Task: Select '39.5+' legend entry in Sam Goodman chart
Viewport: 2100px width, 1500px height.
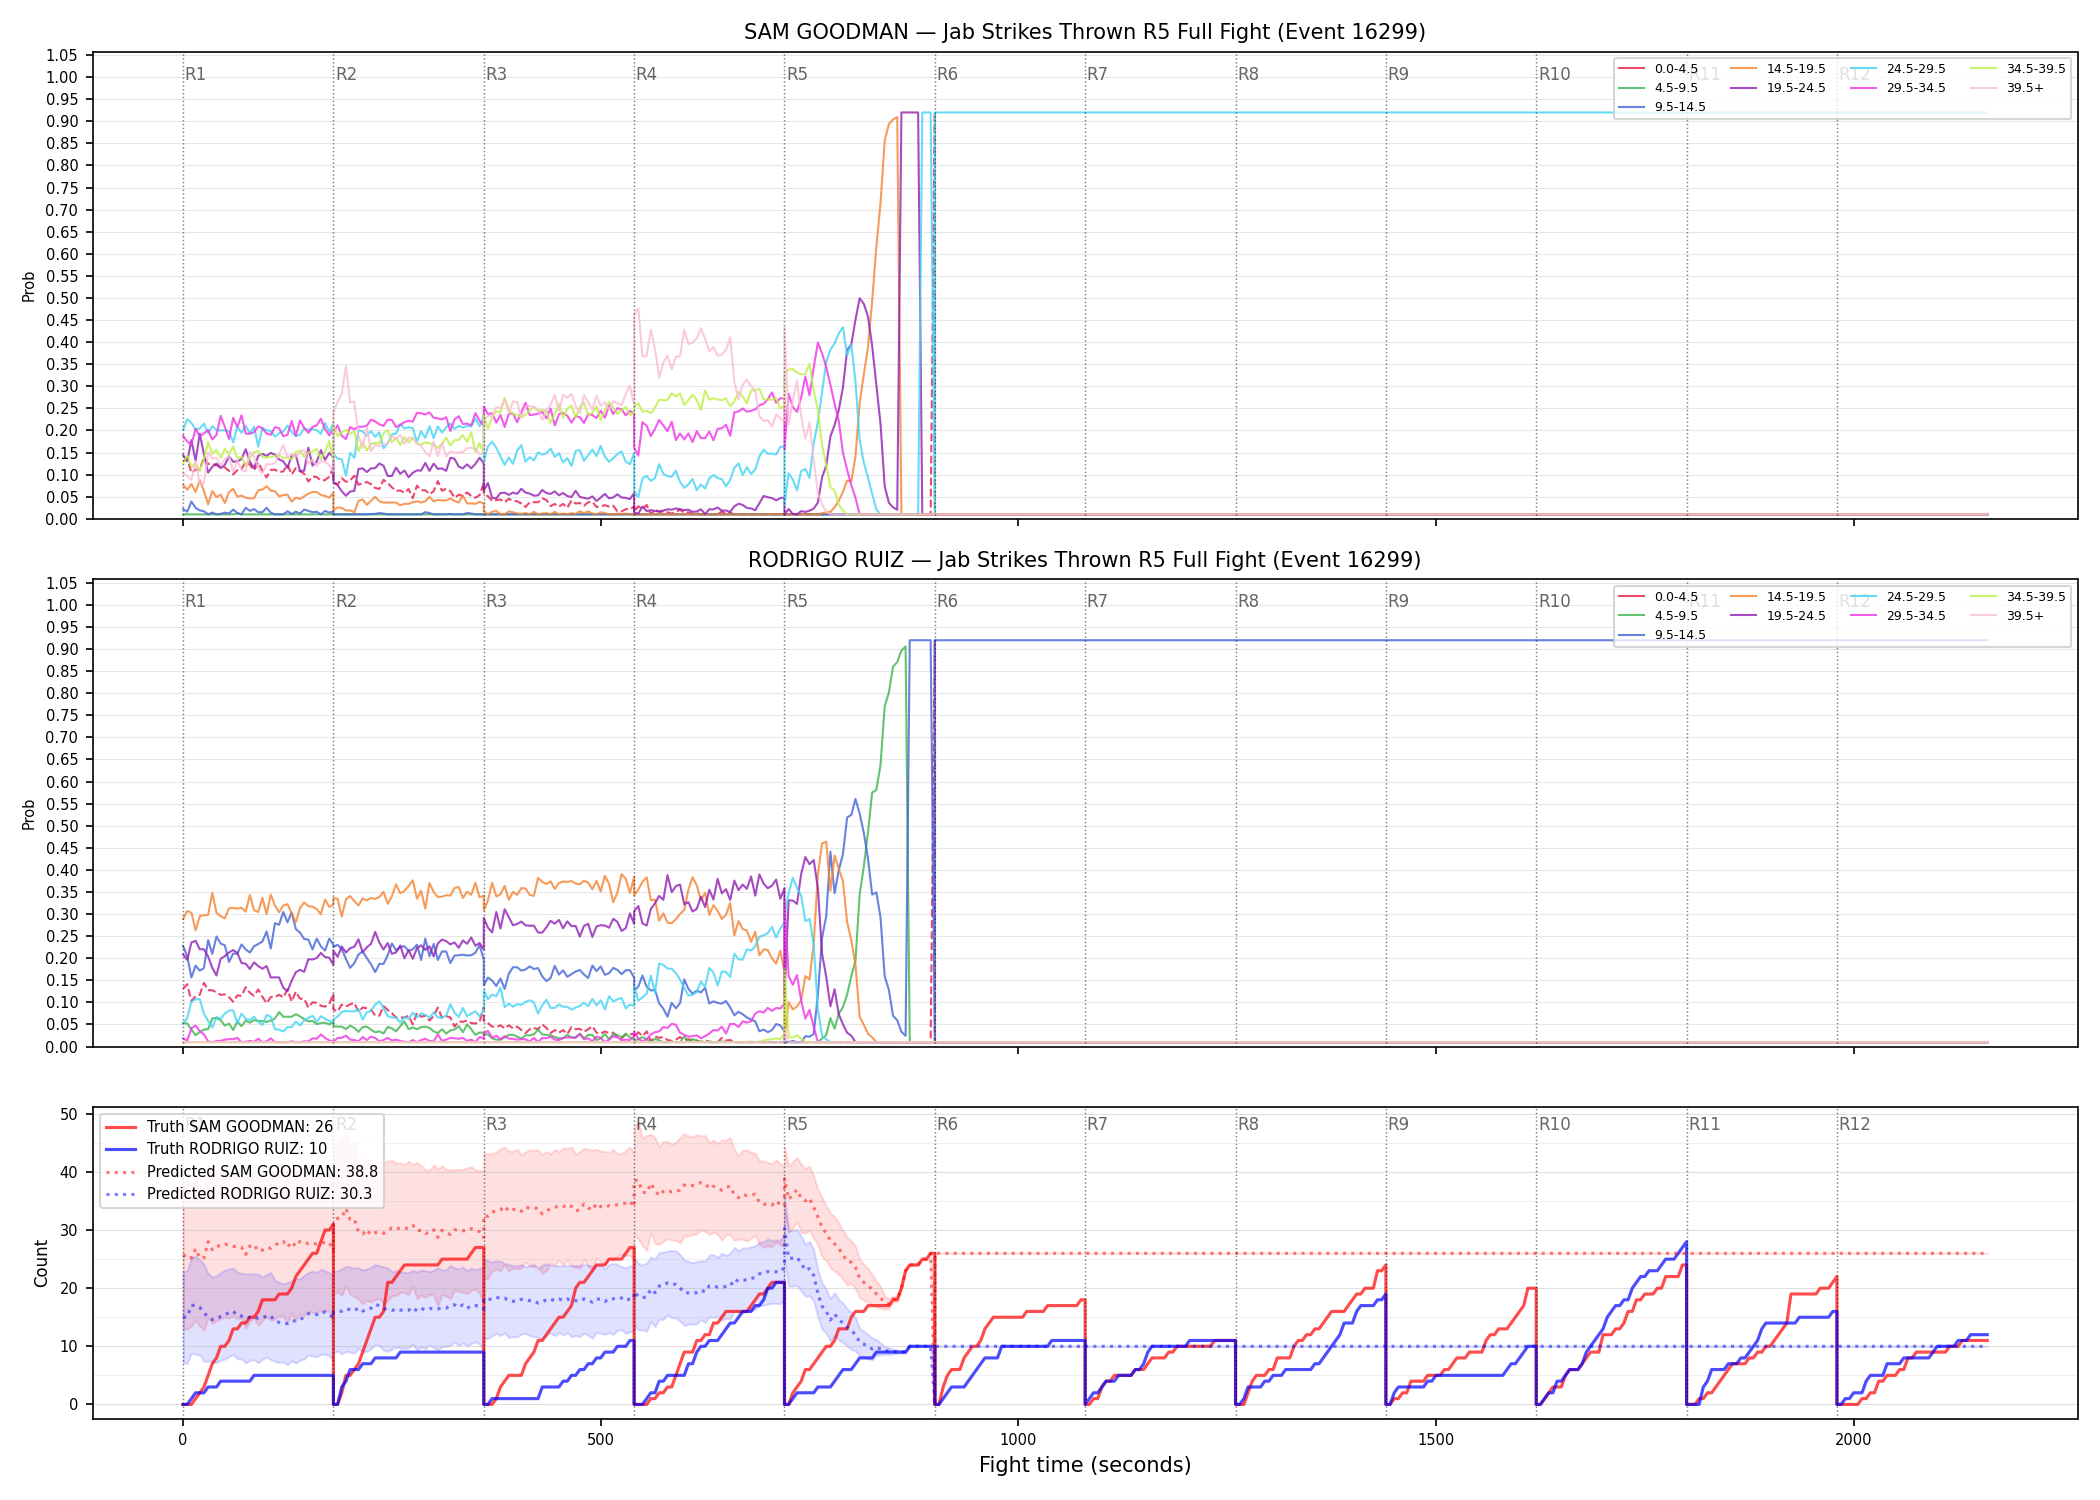Action: (2007, 88)
